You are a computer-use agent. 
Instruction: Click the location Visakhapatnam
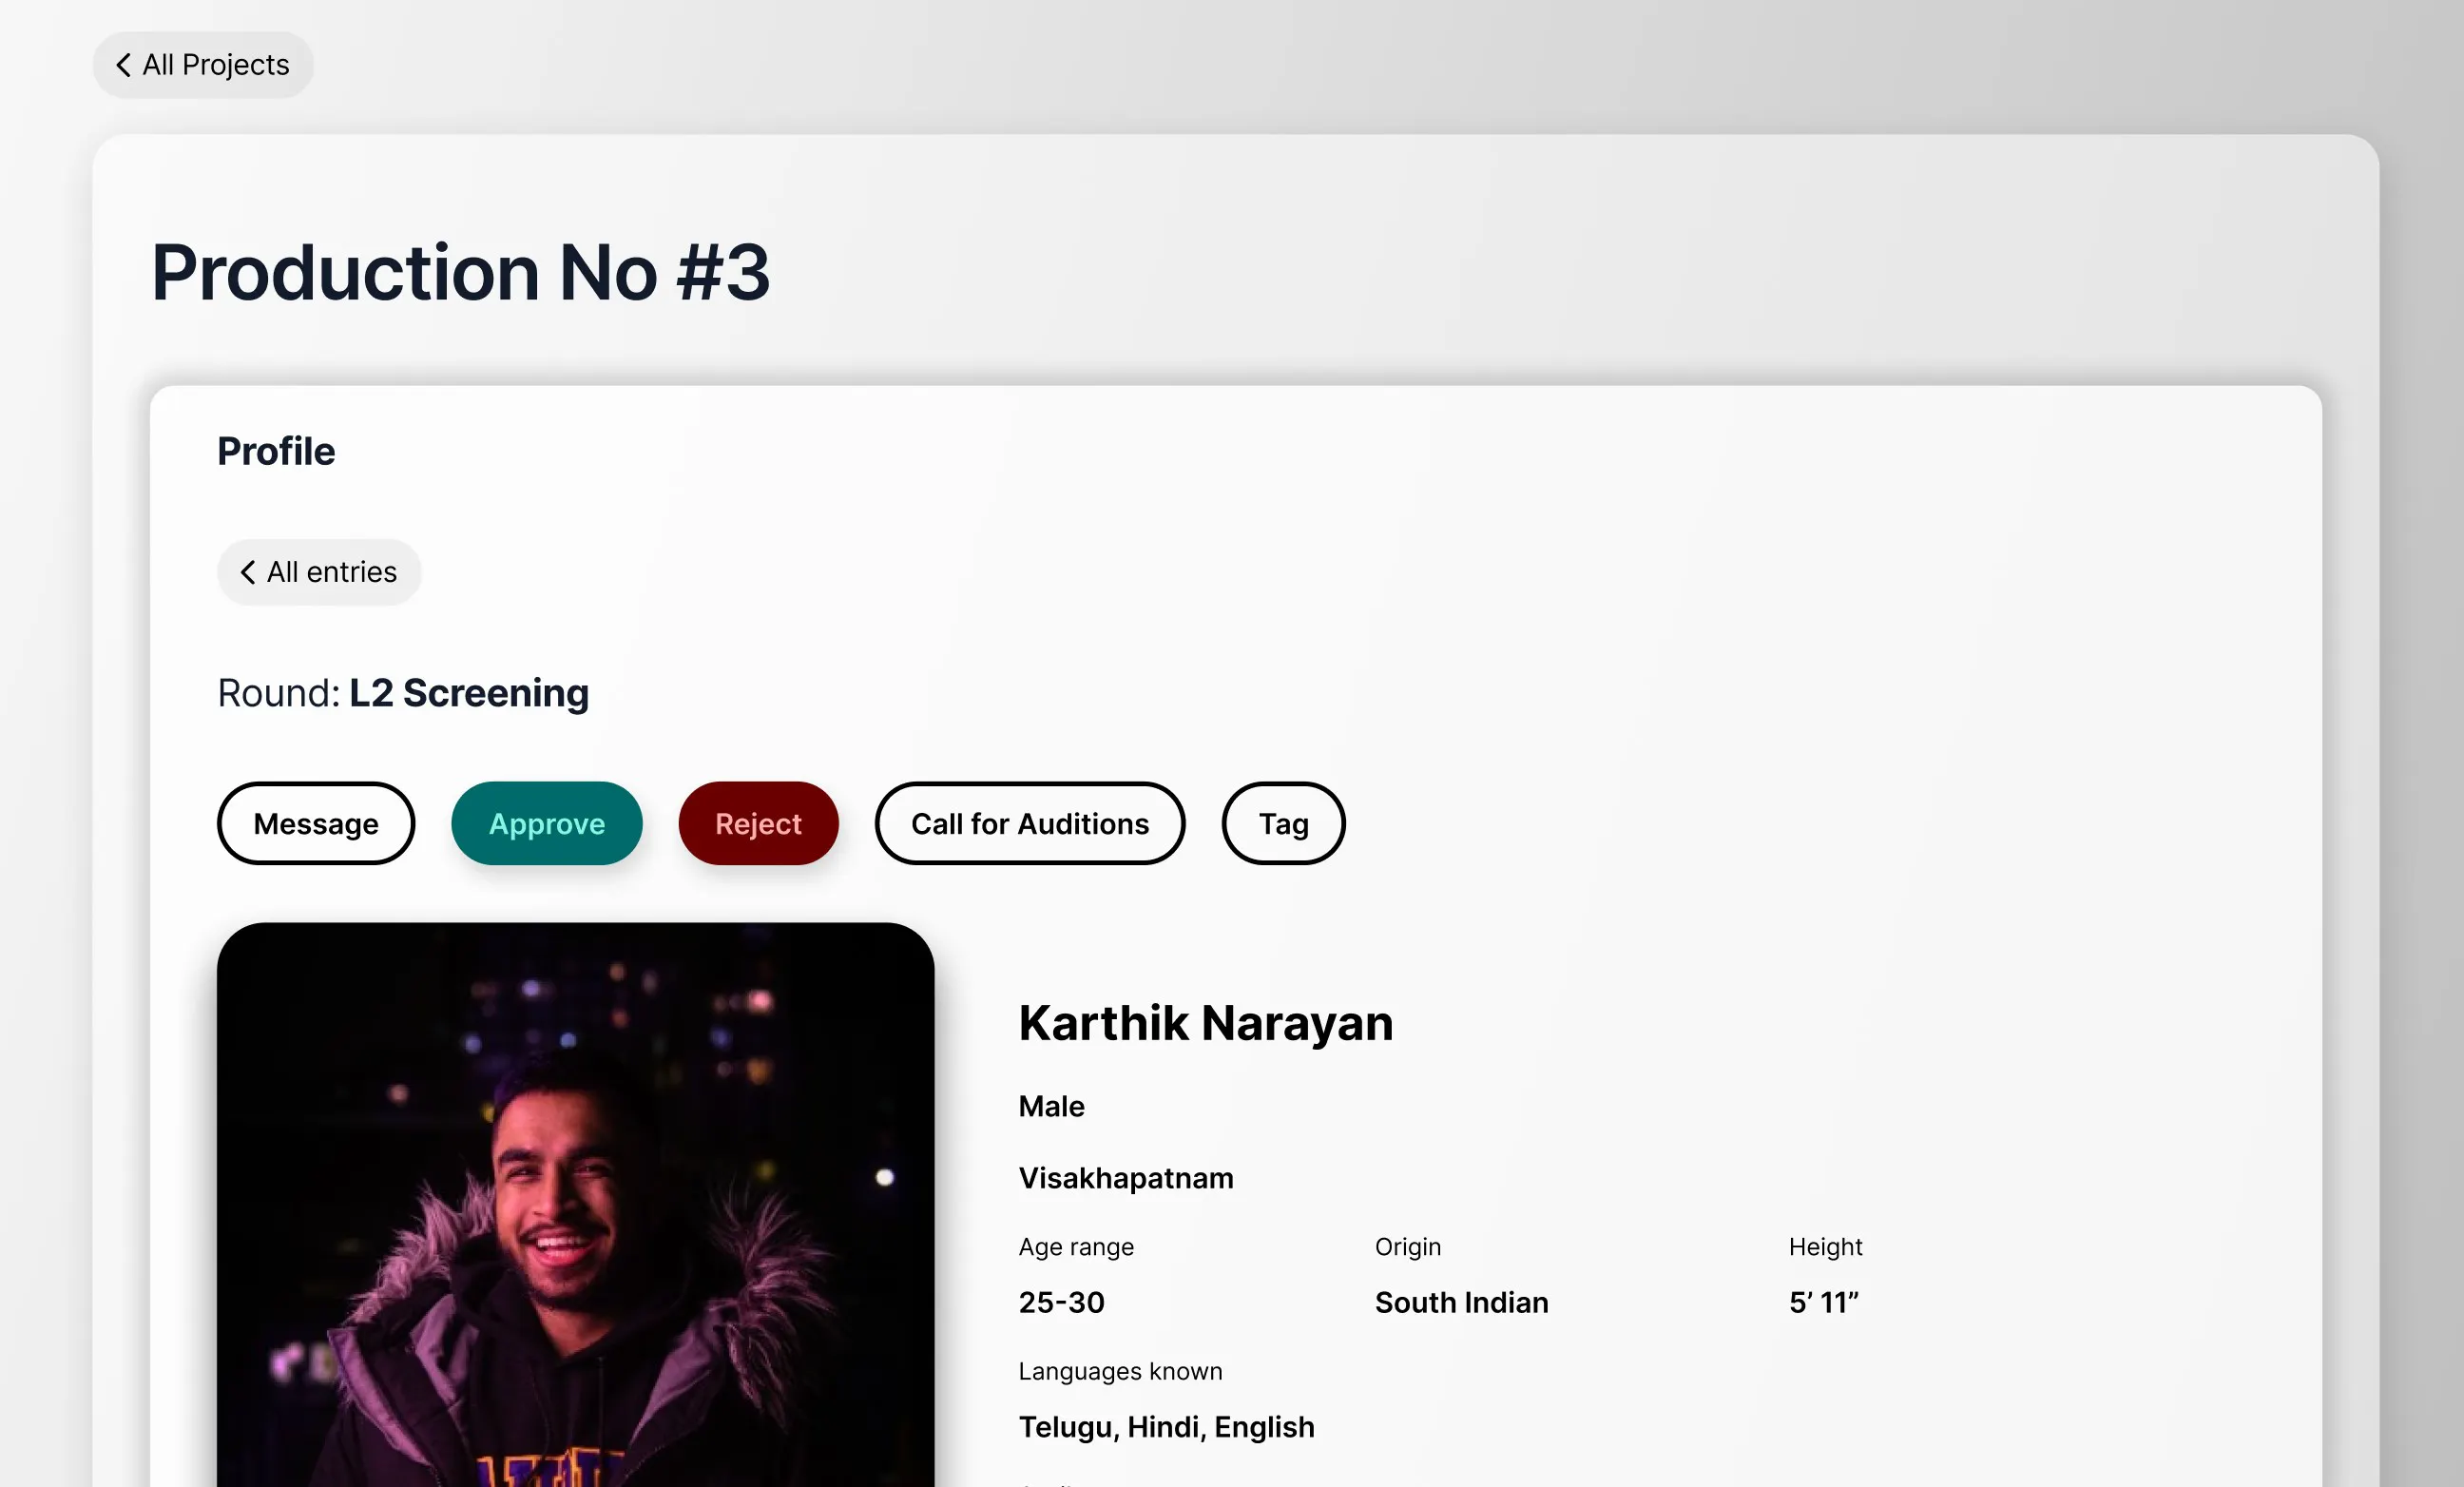tap(1126, 1178)
